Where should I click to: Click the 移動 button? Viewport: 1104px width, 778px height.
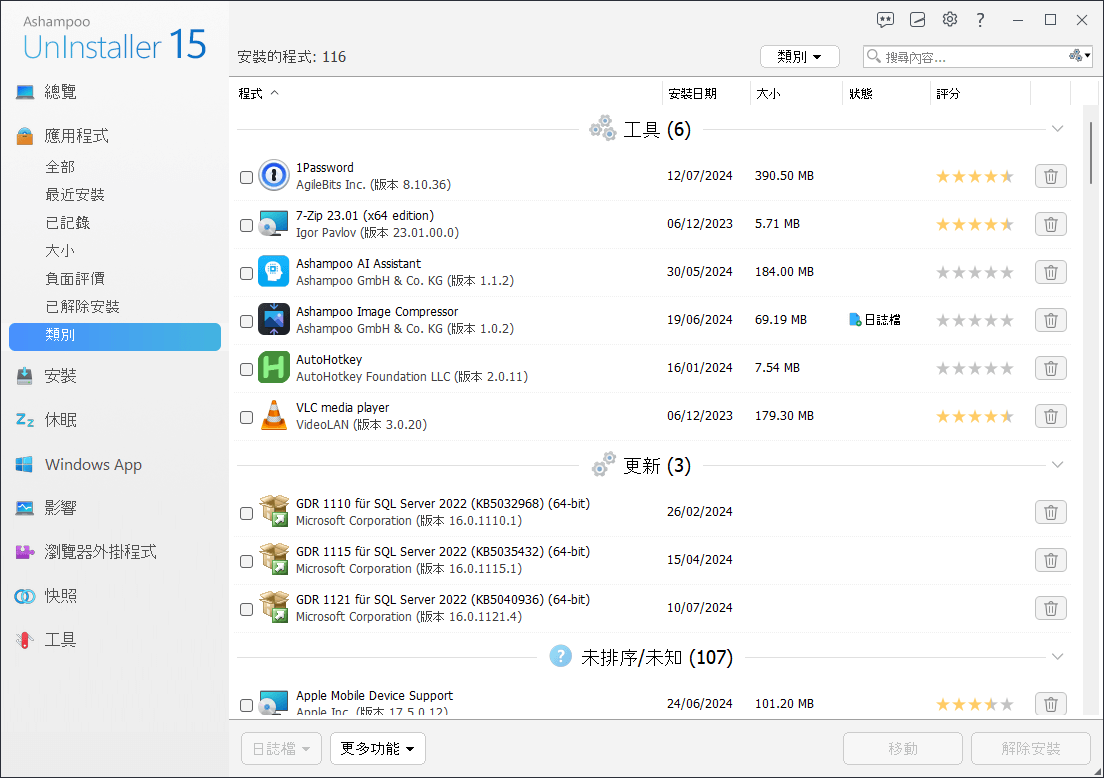click(903, 748)
